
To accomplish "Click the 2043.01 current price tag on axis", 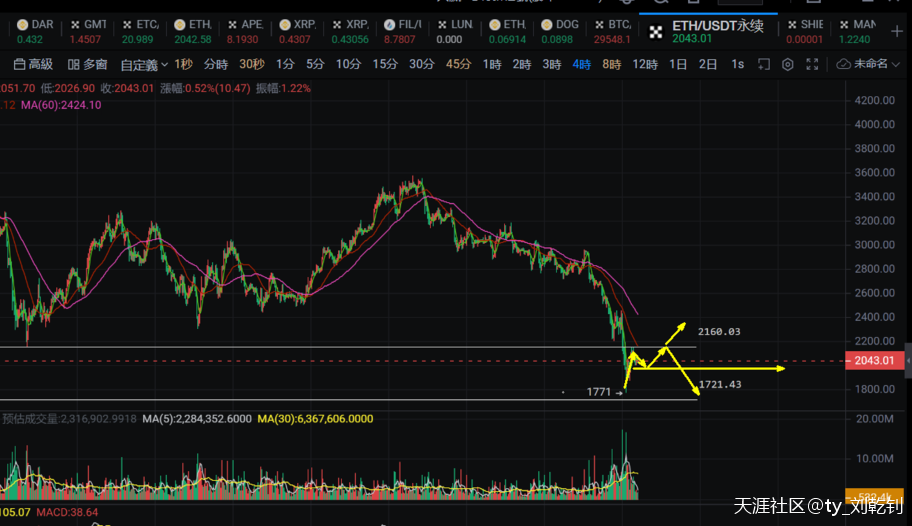I will [x=876, y=361].
